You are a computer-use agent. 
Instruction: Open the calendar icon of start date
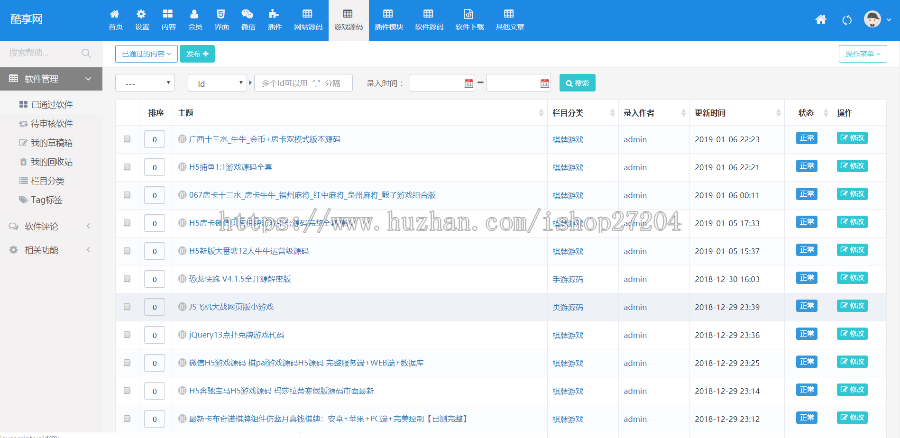(x=469, y=83)
